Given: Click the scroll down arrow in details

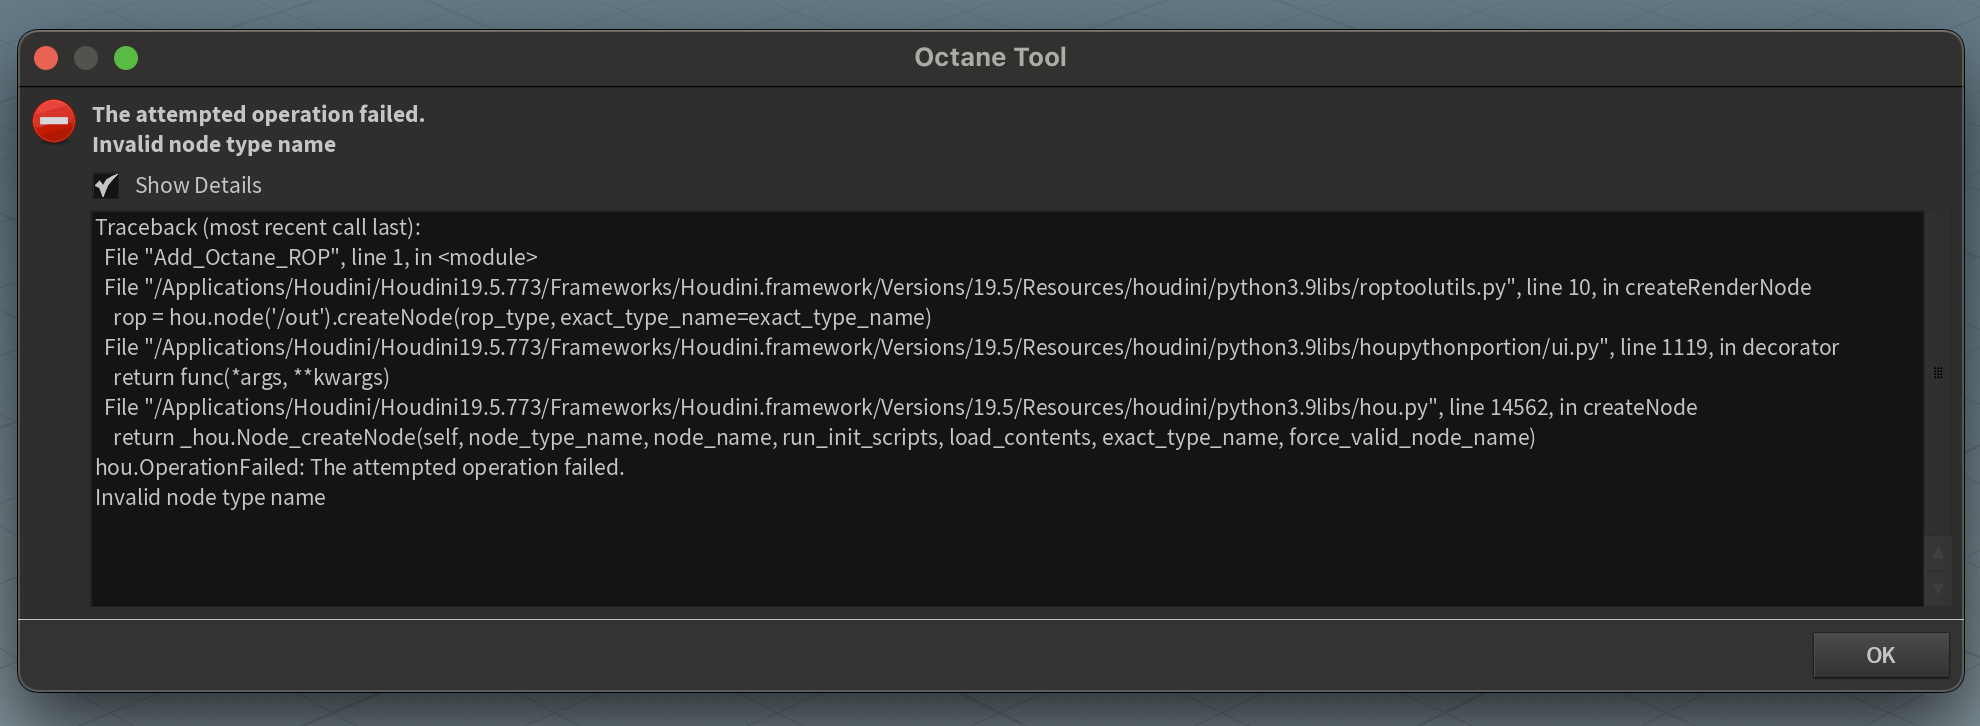Looking at the screenshot, I should 1937,589.
